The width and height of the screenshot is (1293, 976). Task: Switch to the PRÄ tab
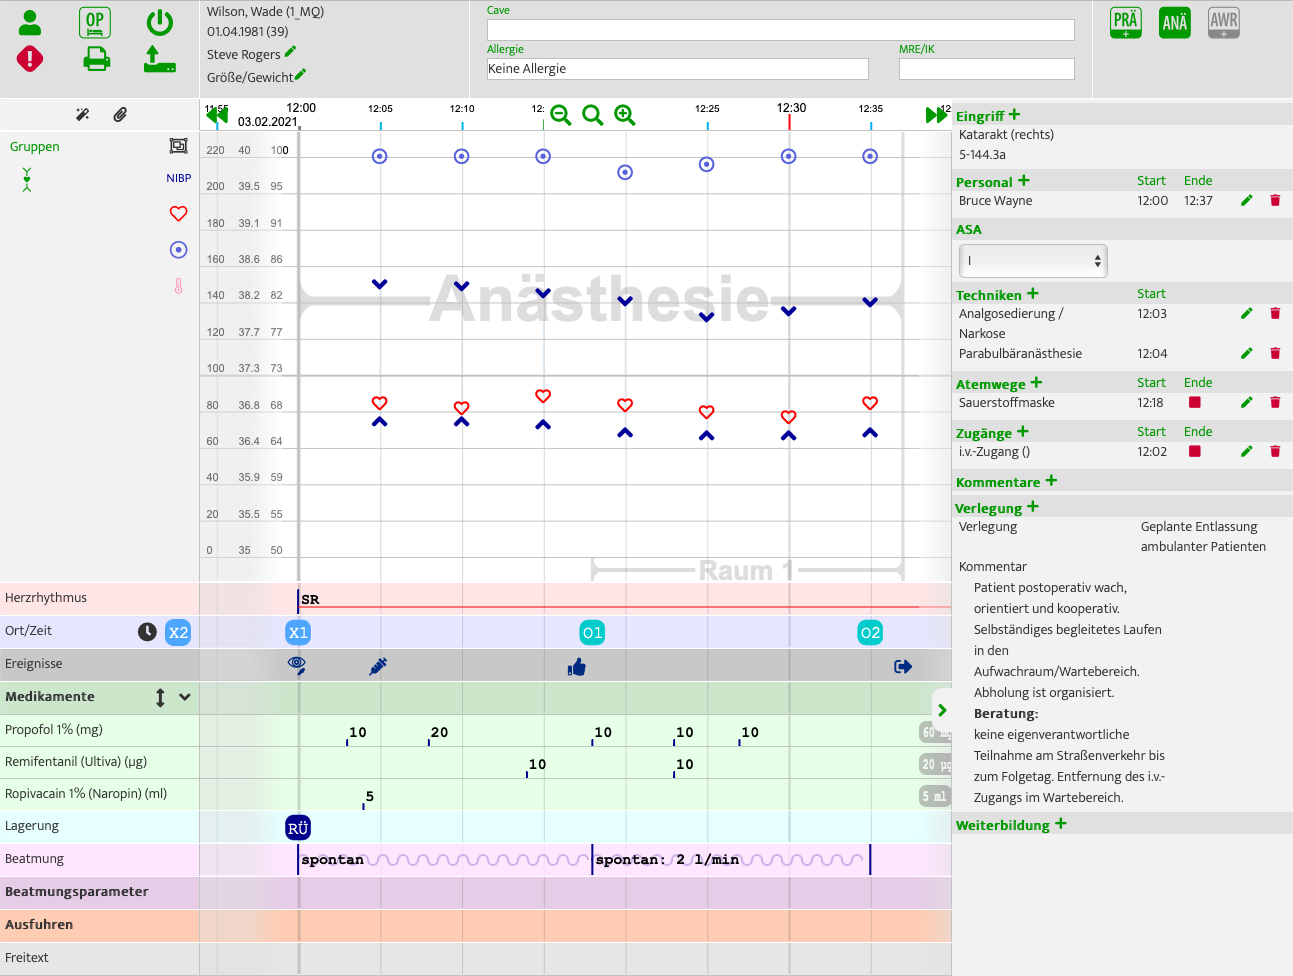(x=1125, y=23)
